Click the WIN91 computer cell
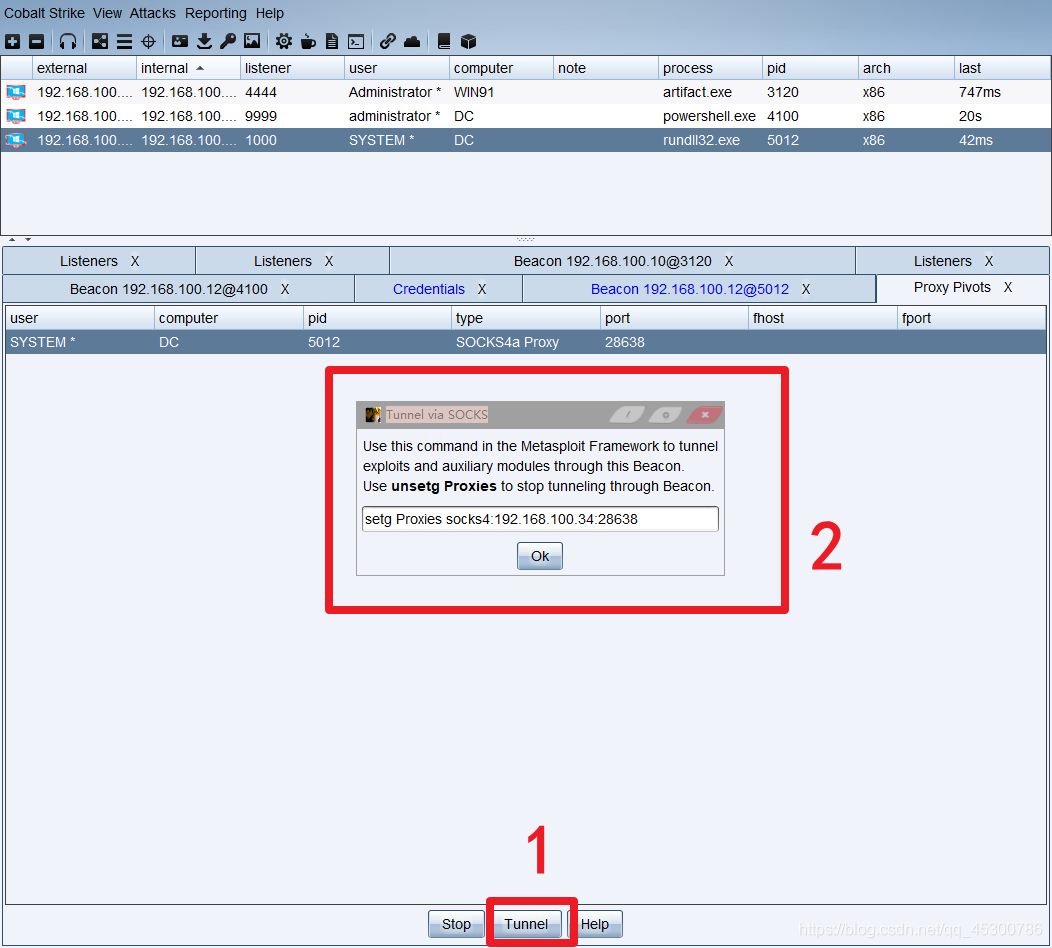 (474, 92)
